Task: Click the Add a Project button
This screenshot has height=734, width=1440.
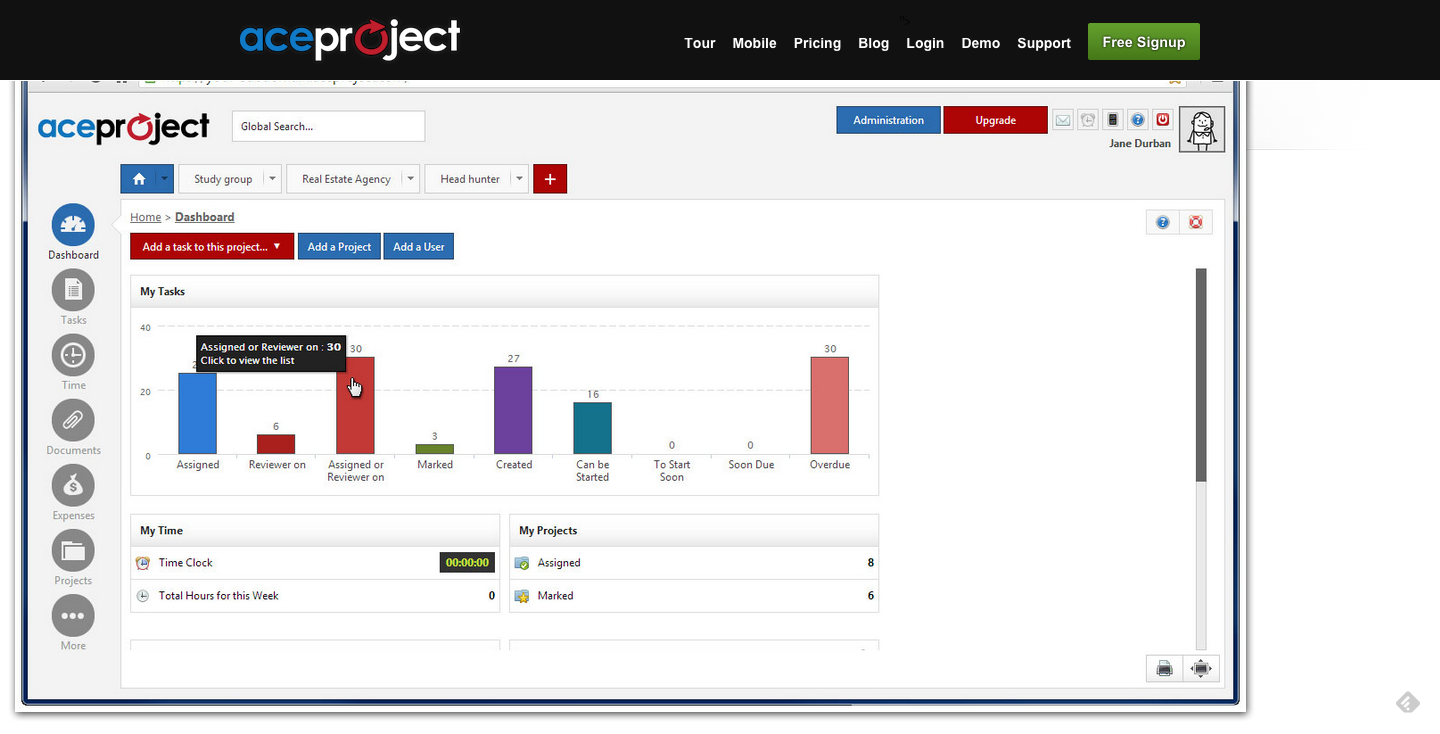Action: (339, 247)
